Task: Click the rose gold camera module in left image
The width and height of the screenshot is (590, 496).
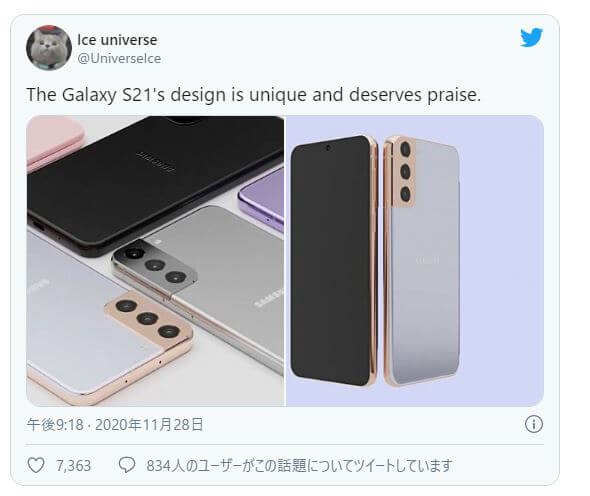Action: point(148,319)
